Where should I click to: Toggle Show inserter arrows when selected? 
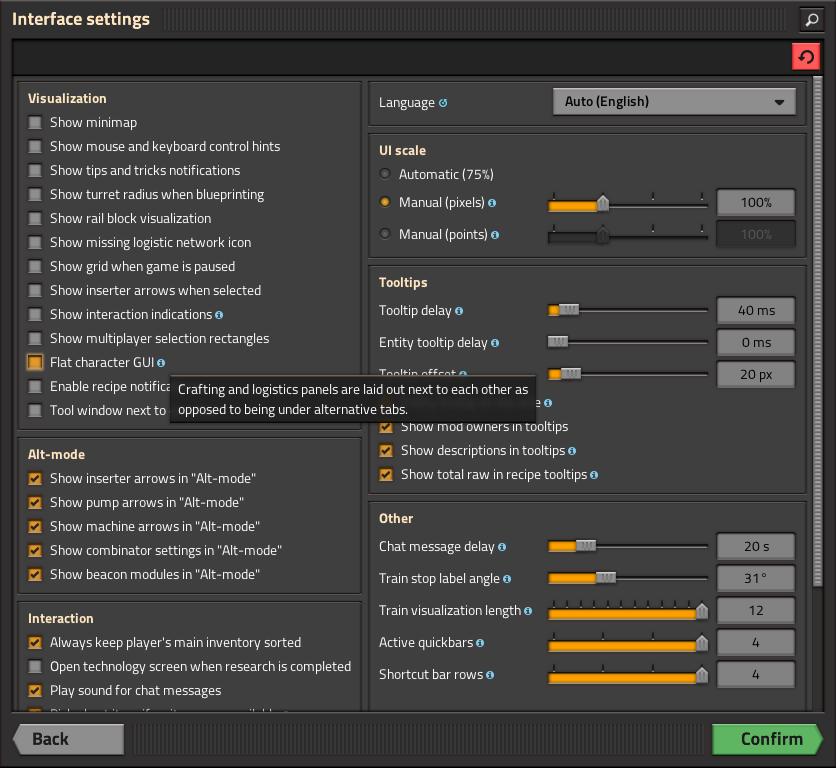point(35,291)
